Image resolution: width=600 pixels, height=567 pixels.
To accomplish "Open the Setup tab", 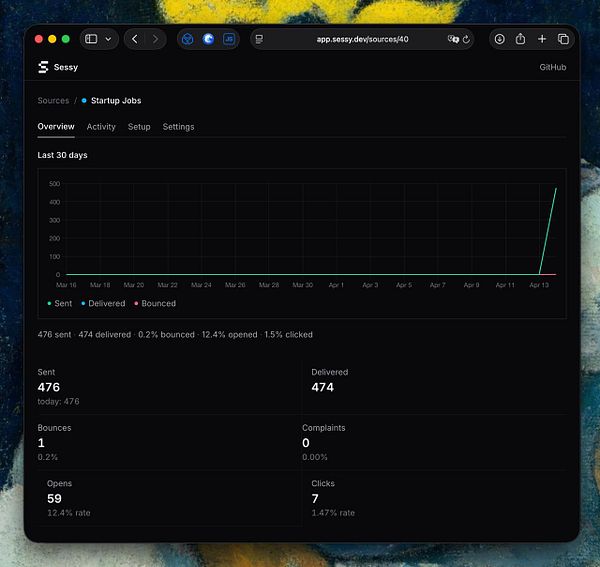I will 139,127.
